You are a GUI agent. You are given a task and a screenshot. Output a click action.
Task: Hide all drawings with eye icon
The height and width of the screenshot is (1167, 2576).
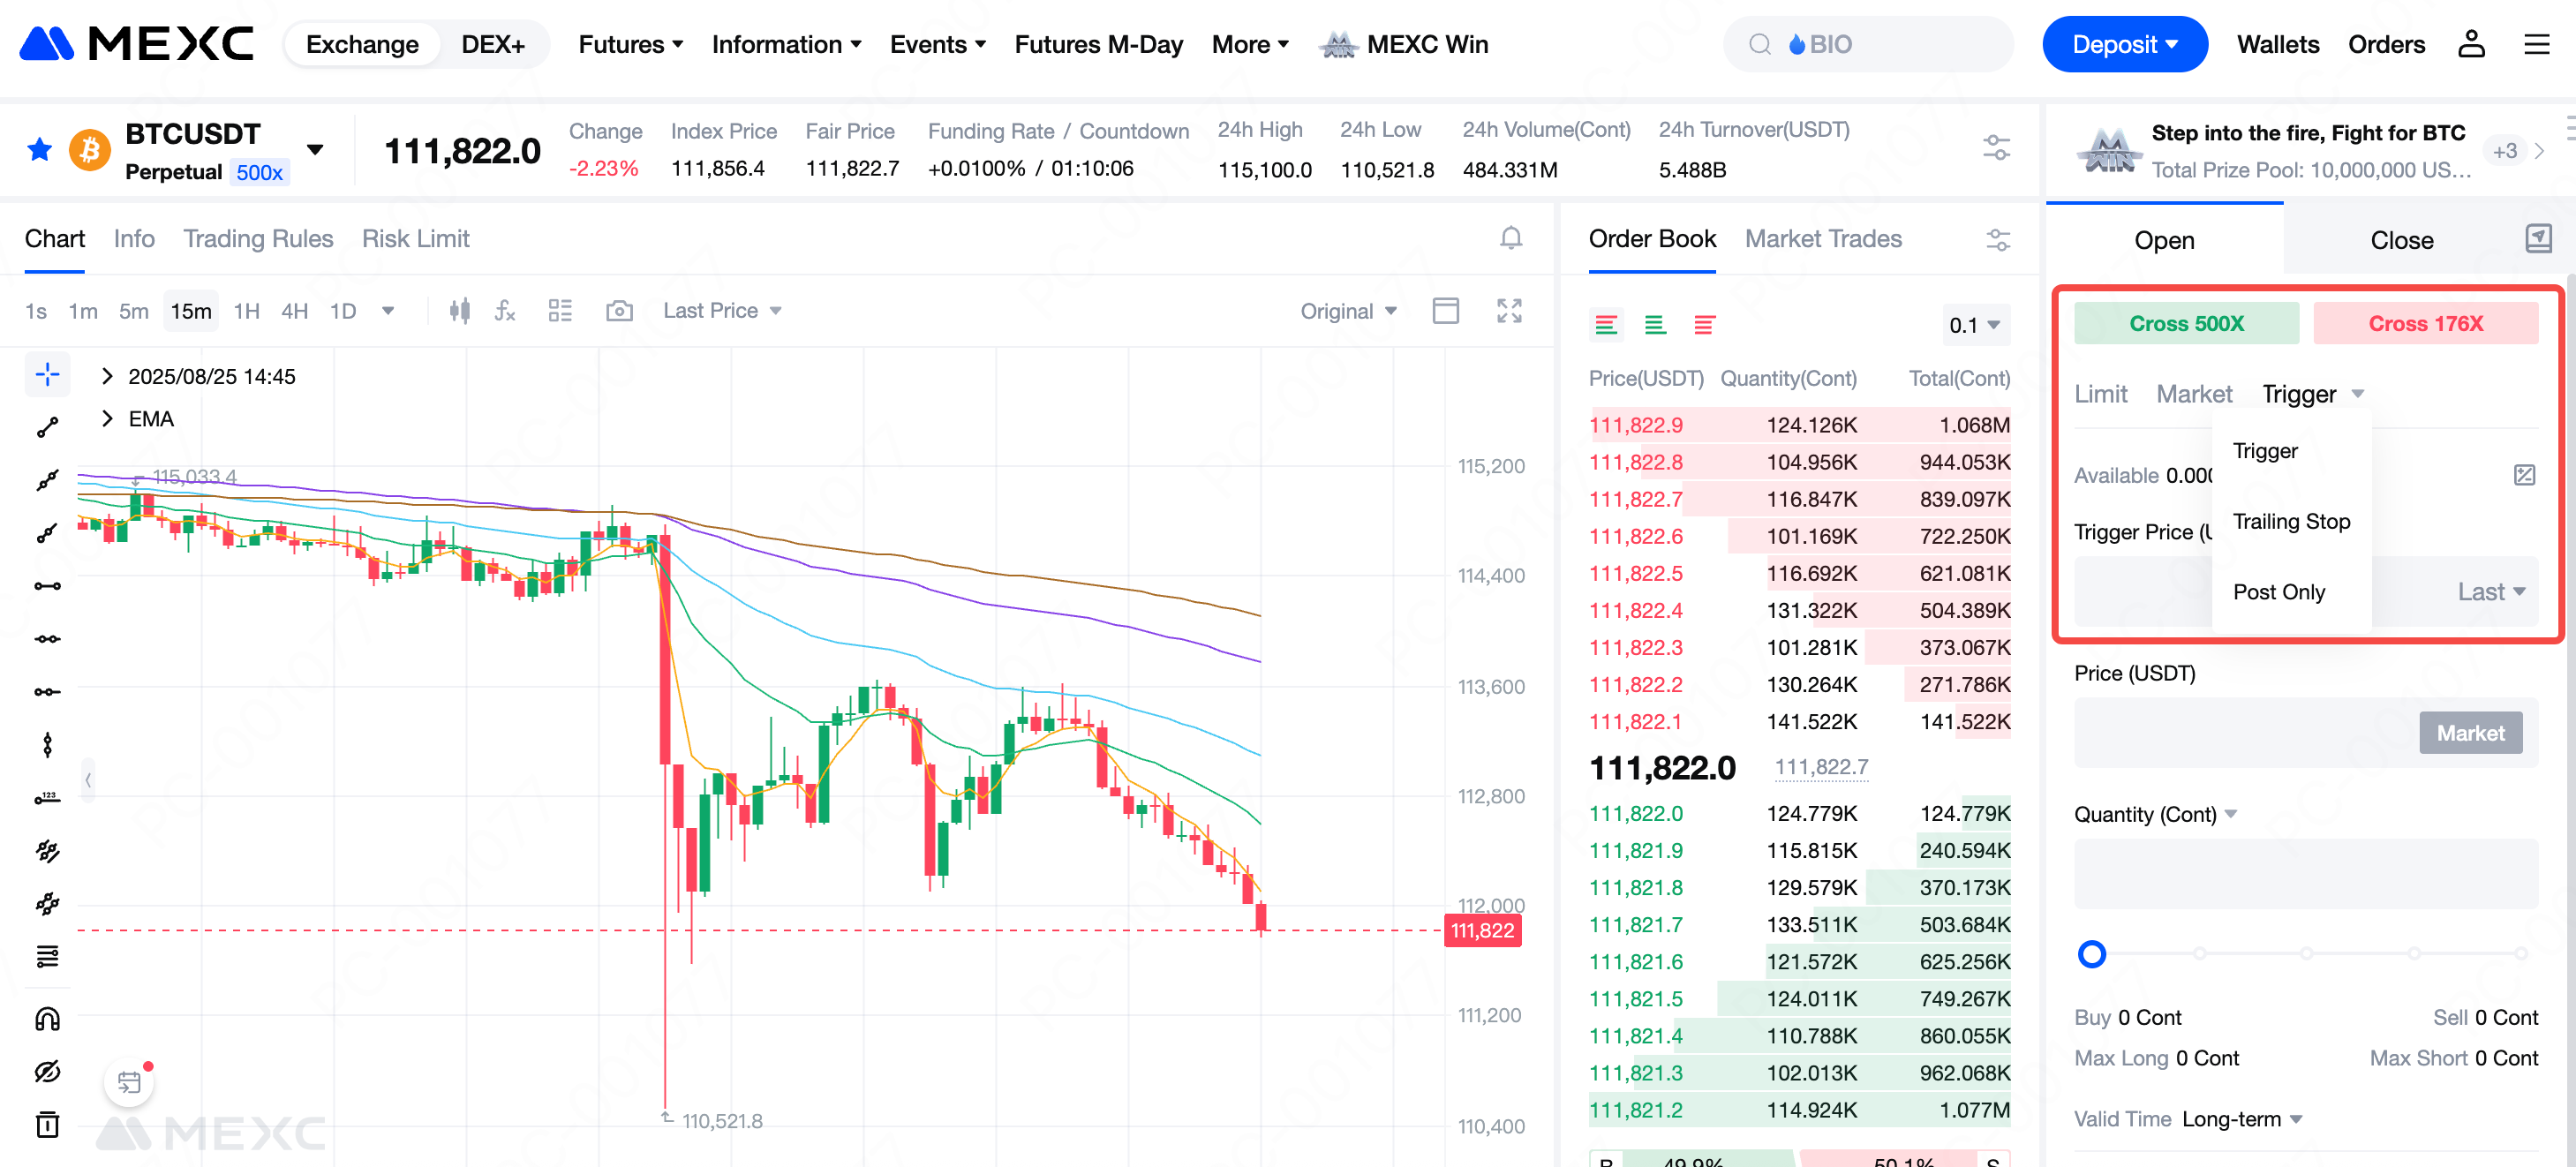coord(47,1072)
